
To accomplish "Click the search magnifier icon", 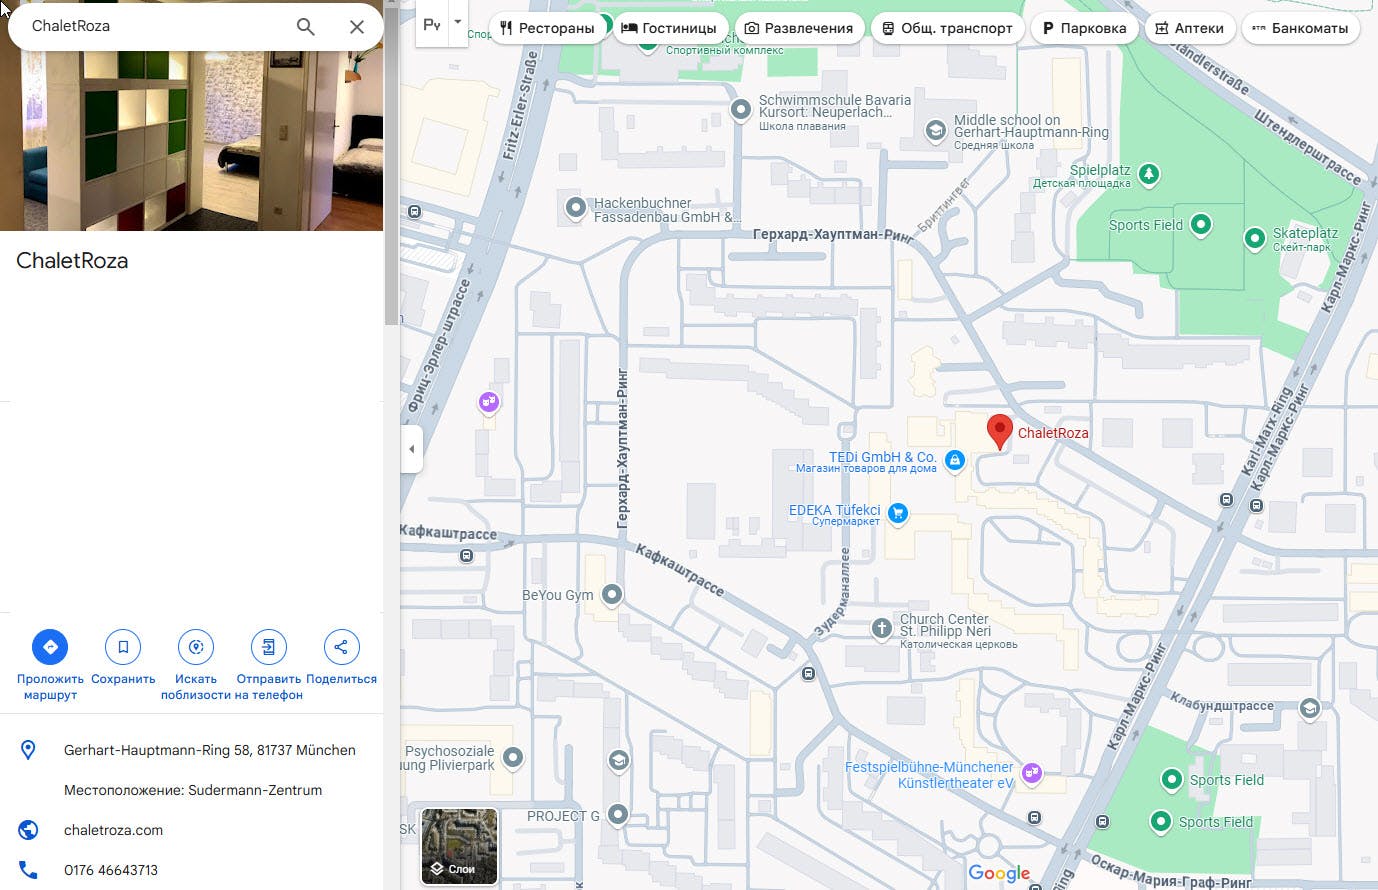I will (306, 27).
